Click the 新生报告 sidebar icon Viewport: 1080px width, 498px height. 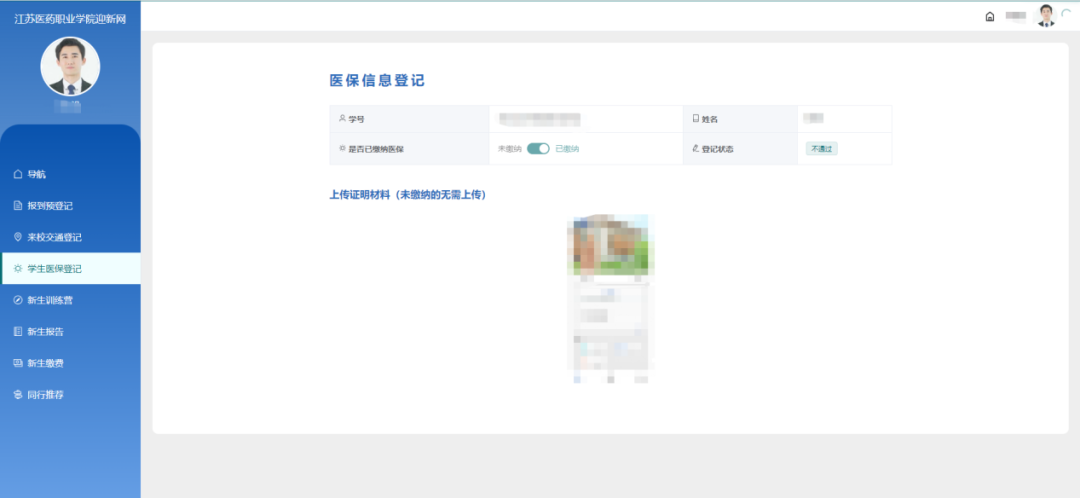[18, 331]
